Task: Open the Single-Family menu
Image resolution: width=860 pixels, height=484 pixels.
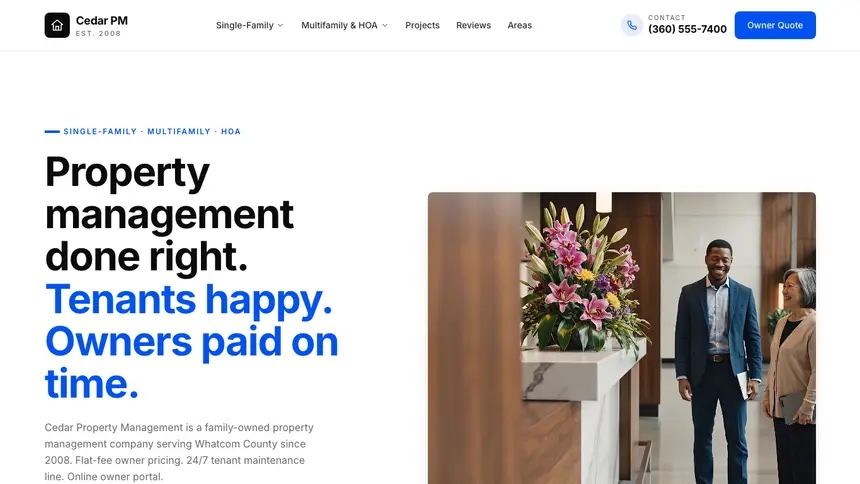Action: coord(250,25)
